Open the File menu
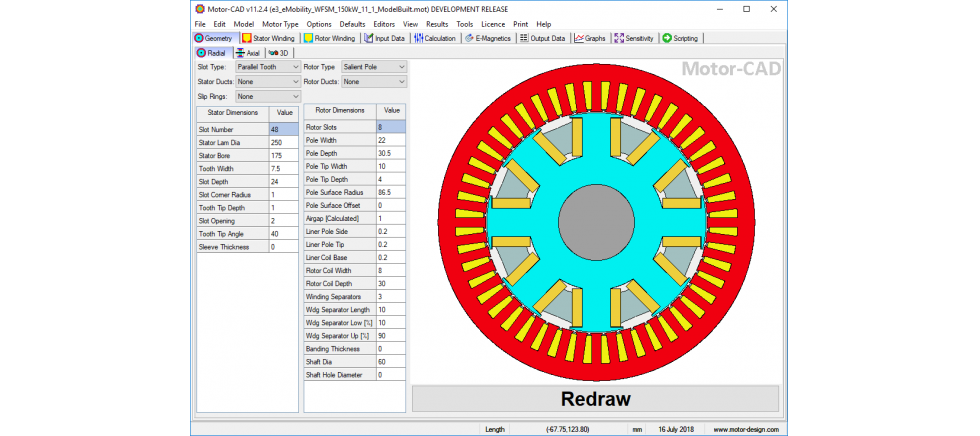The width and height of the screenshot is (980, 436). coord(200,24)
